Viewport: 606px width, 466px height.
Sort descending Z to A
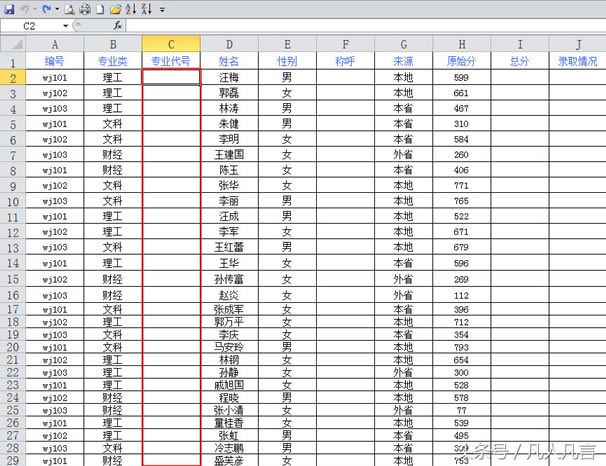pyautogui.click(x=146, y=9)
